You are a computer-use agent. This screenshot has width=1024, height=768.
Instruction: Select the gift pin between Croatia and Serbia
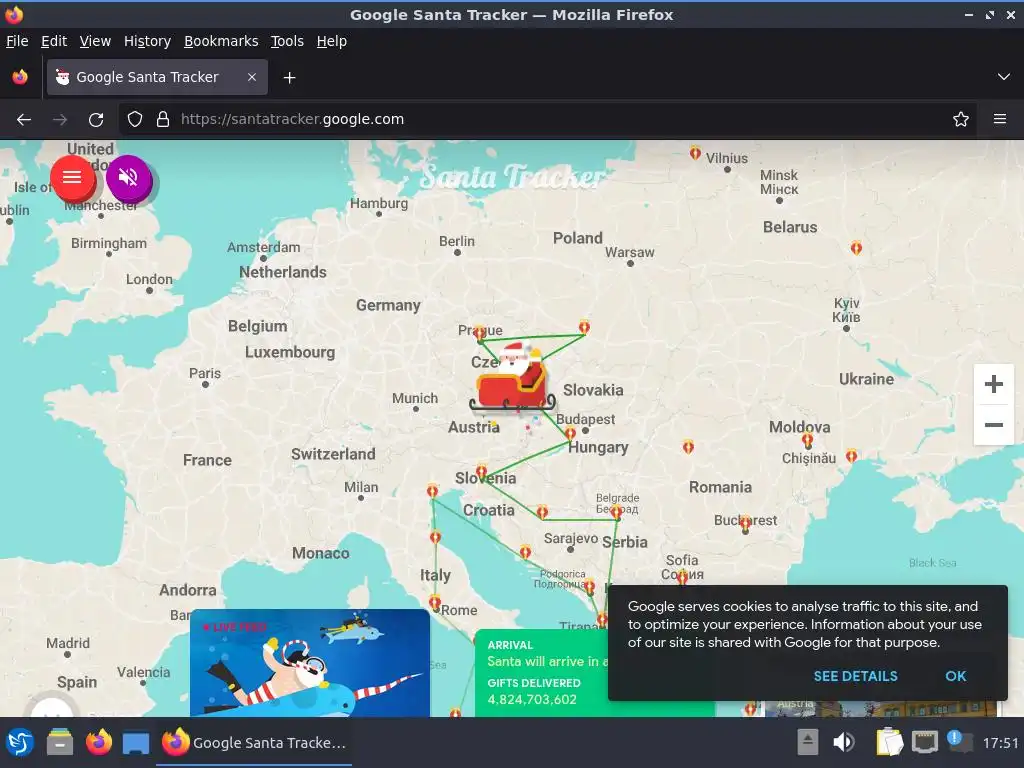point(542,512)
